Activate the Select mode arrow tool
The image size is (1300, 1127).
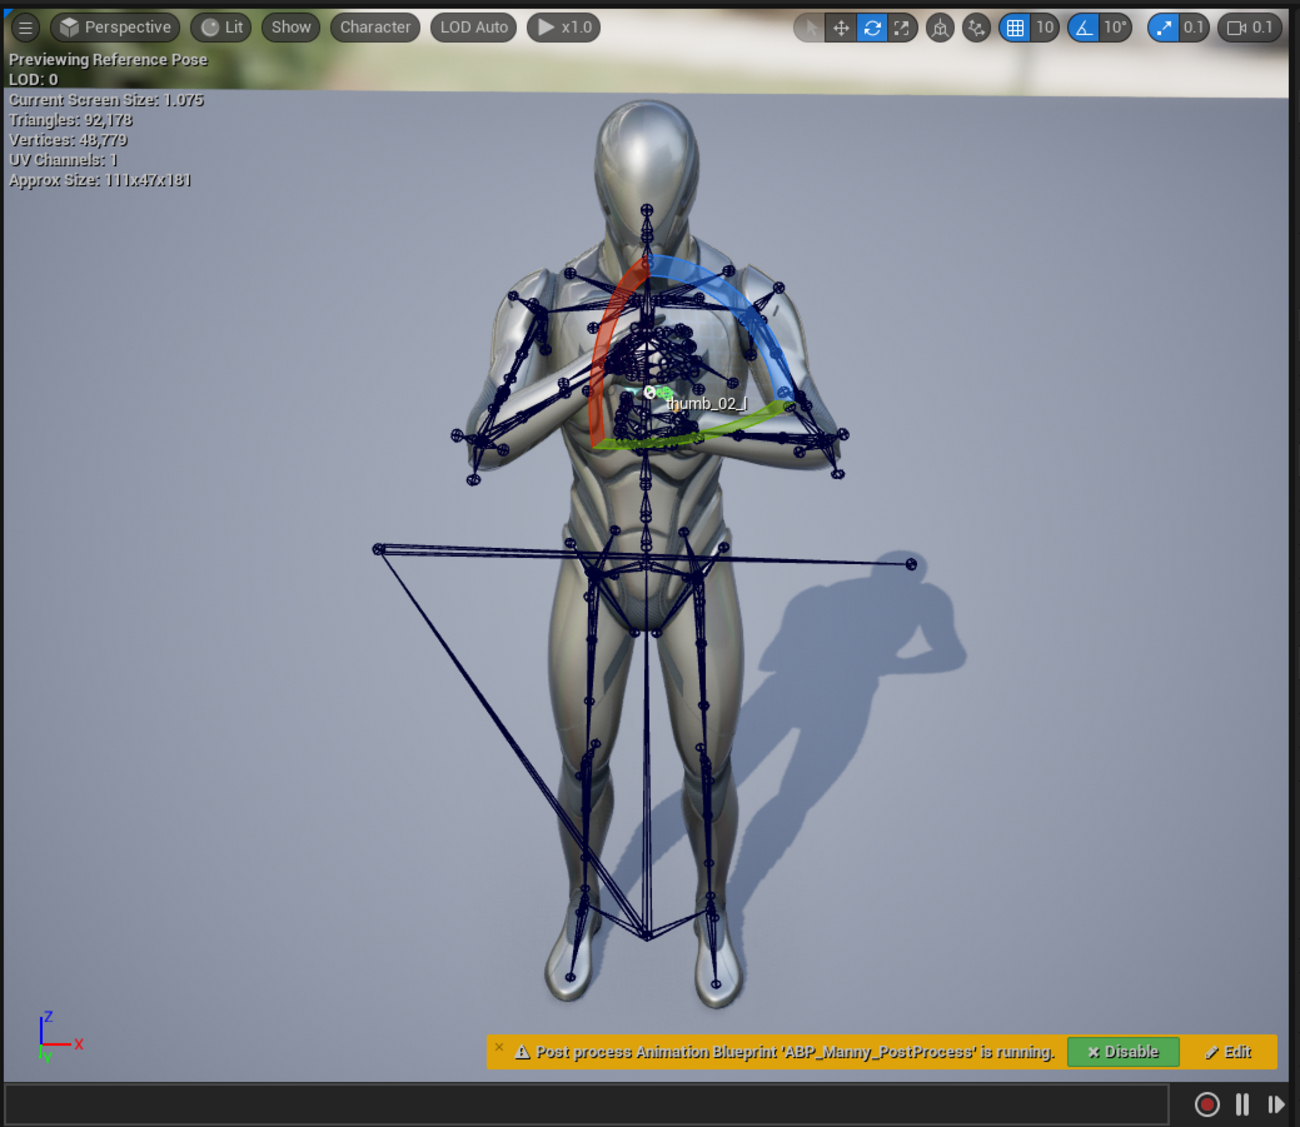click(x=809, y=28)
